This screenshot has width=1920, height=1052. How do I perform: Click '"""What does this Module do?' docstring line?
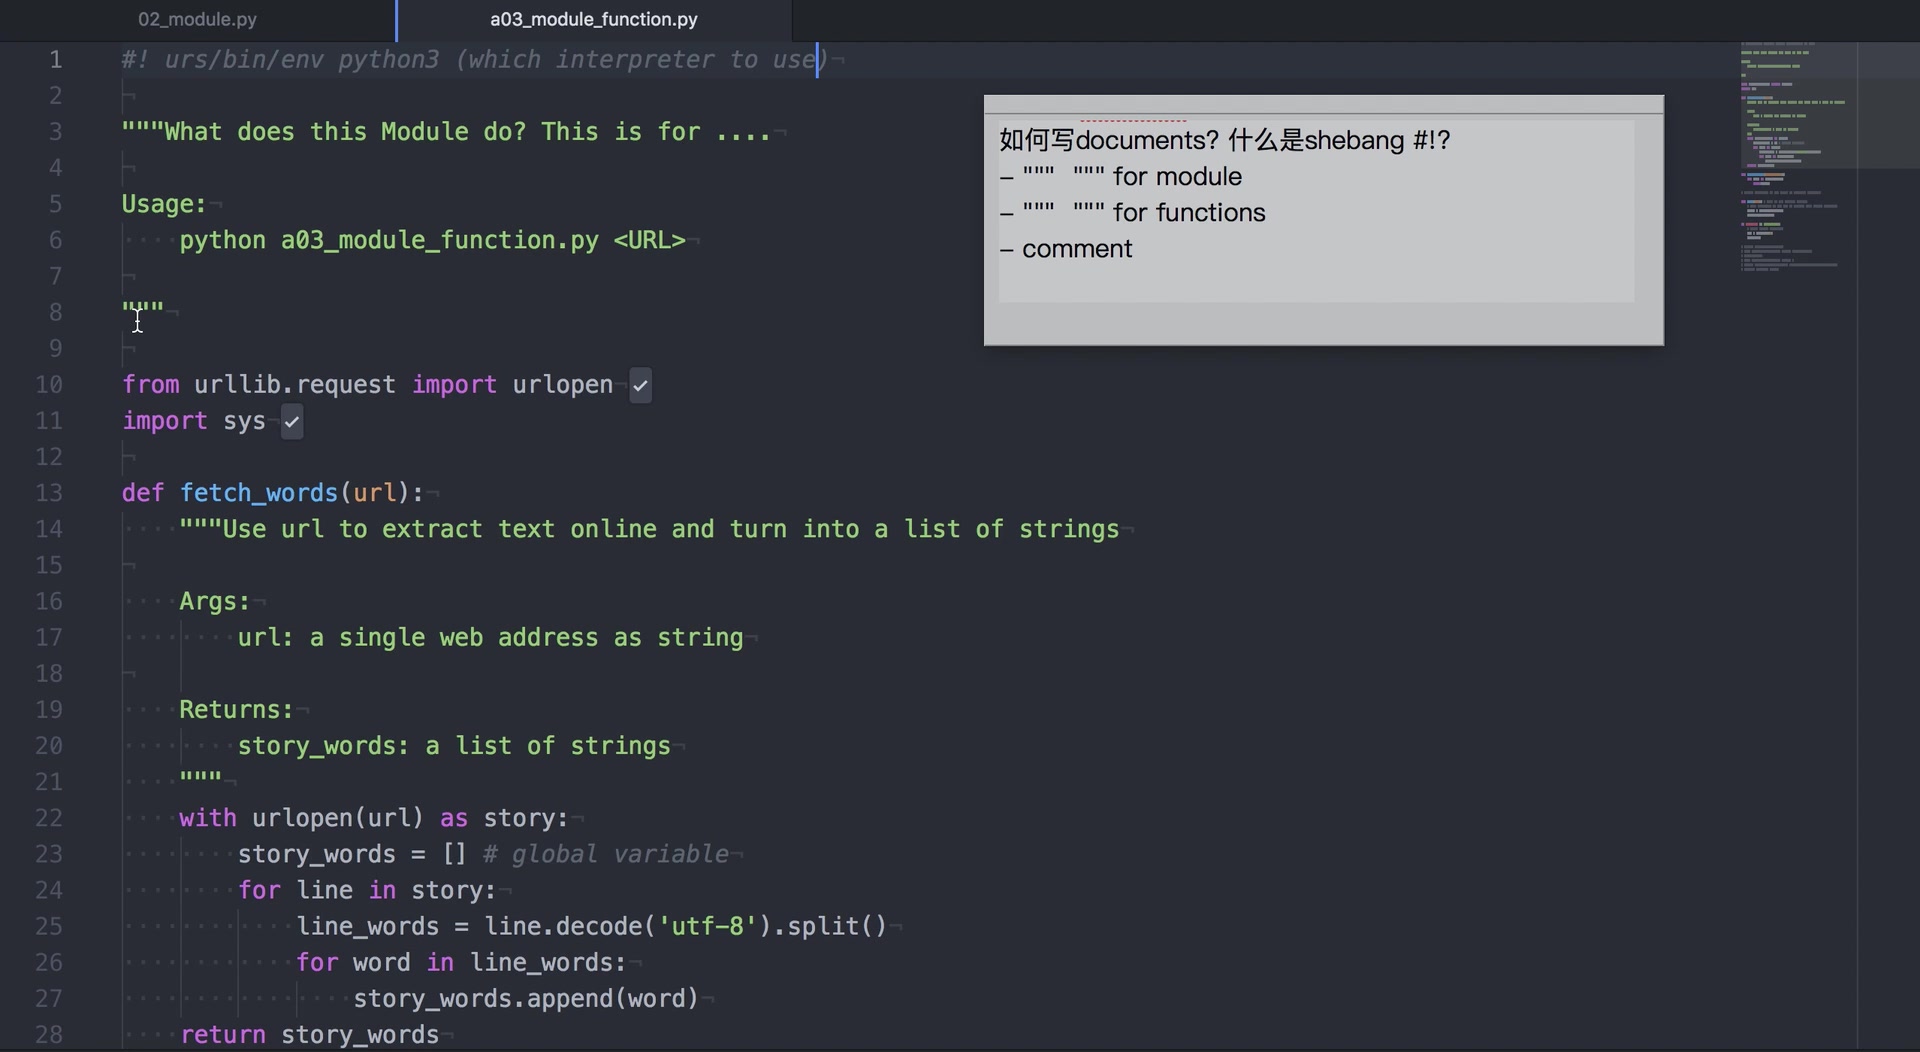[446, 132]
